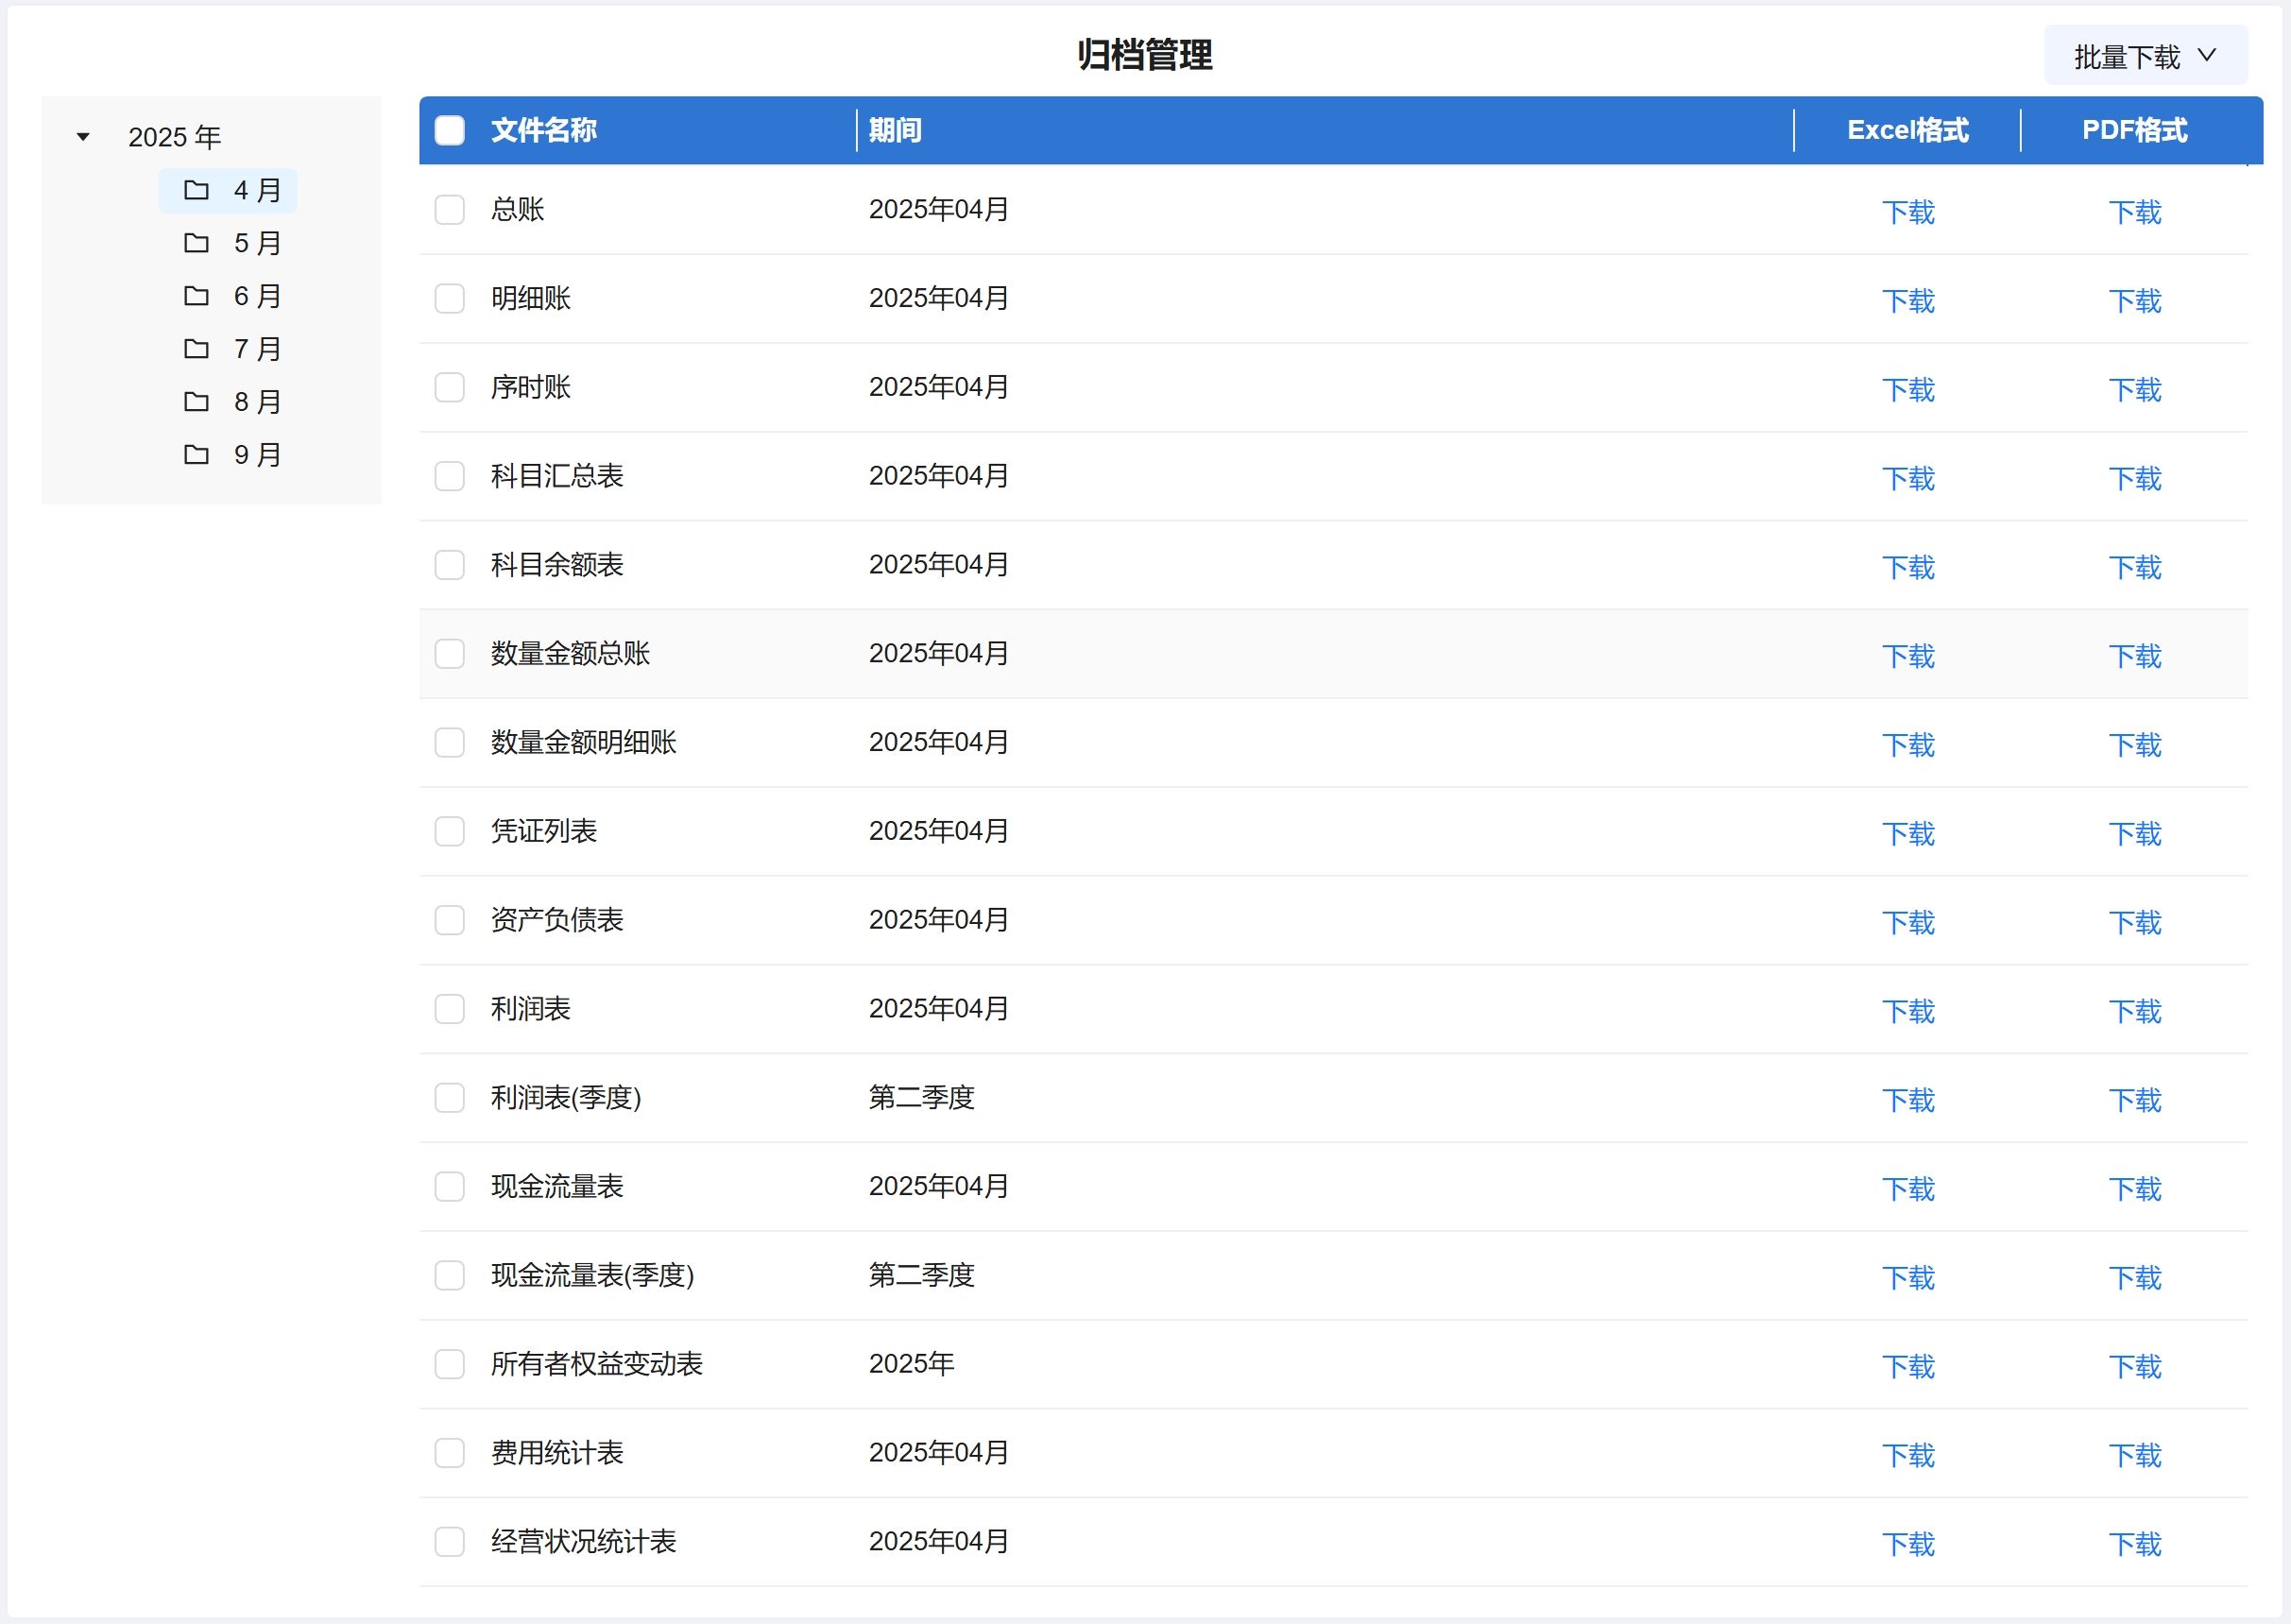The image size is (2291, 1624).
Task: Check the 总账 row checkbox
Action: point(450,210)
